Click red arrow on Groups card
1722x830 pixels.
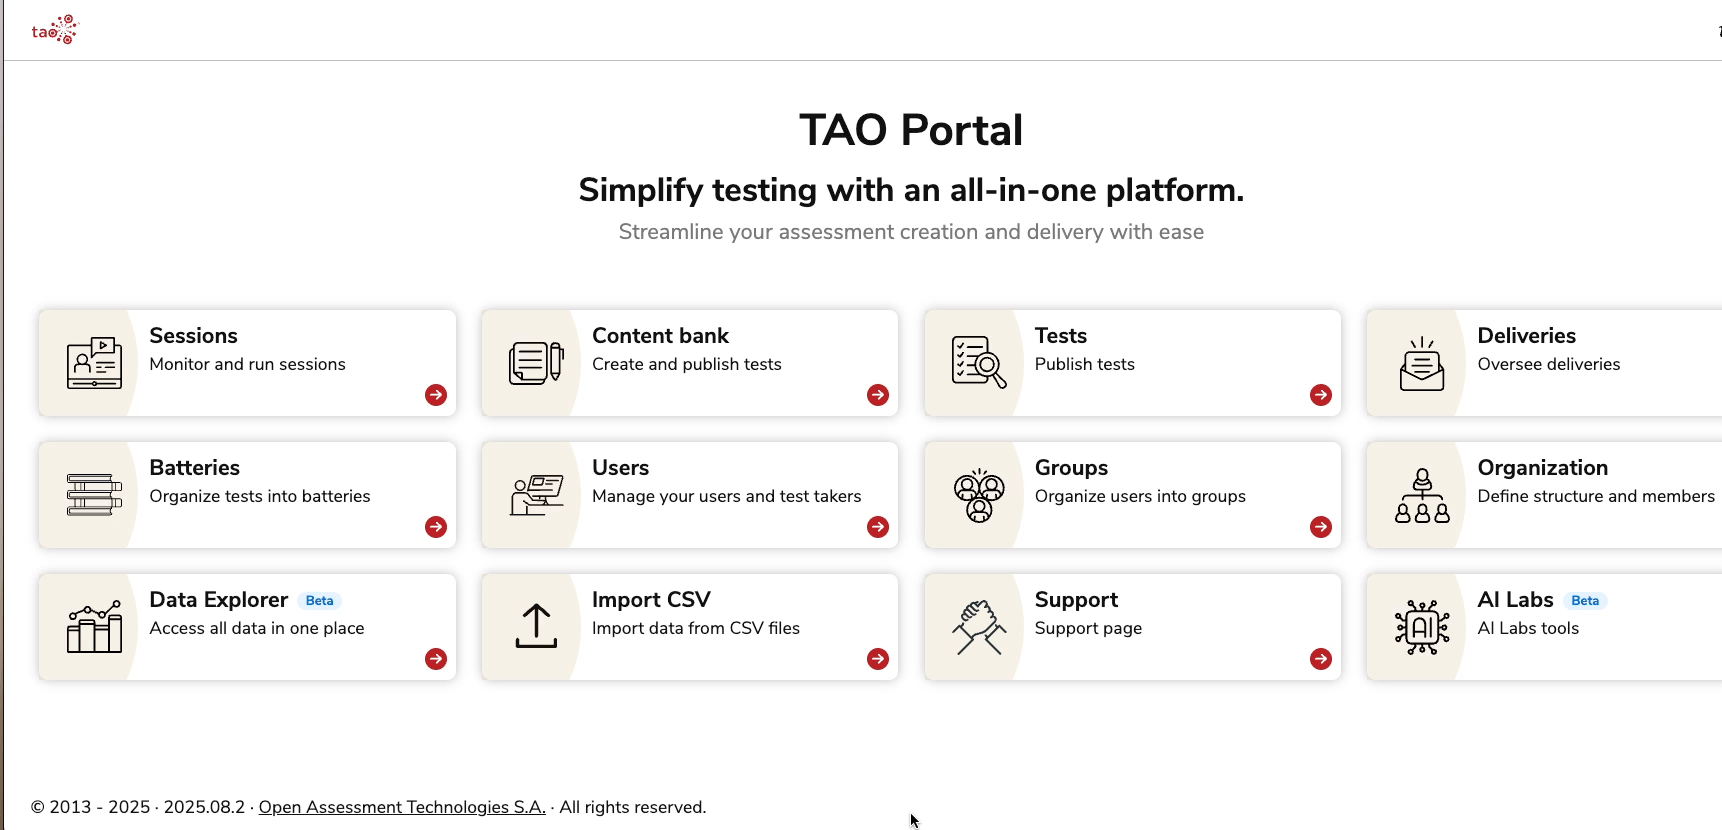coord(1321,527)
